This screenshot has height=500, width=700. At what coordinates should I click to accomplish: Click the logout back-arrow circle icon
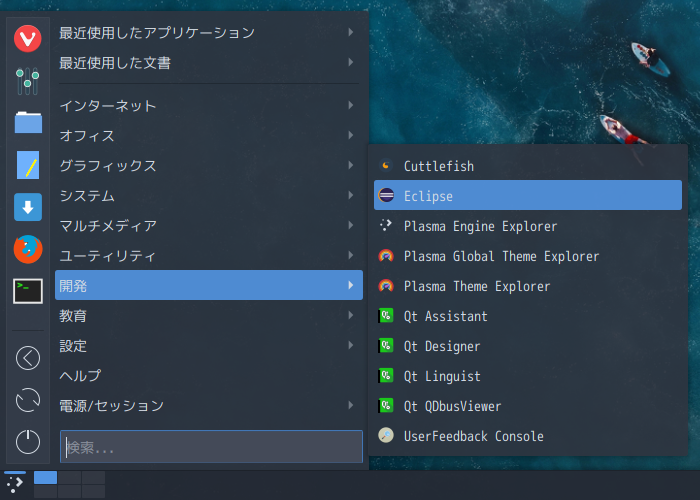click(28, 358)
